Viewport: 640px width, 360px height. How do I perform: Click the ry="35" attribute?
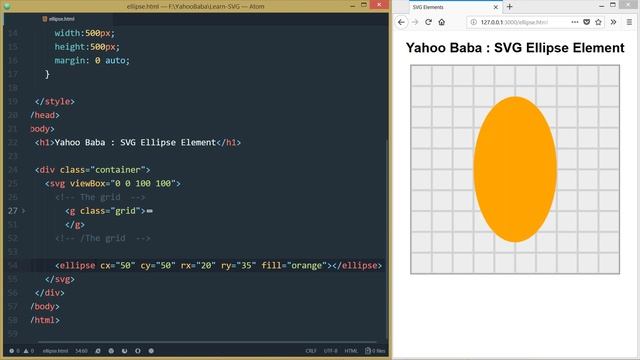[x=238, y=266]
